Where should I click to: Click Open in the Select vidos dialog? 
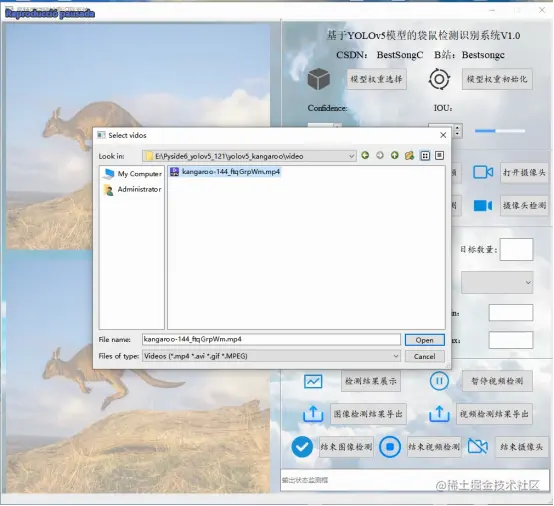click(x=424, y=340)
